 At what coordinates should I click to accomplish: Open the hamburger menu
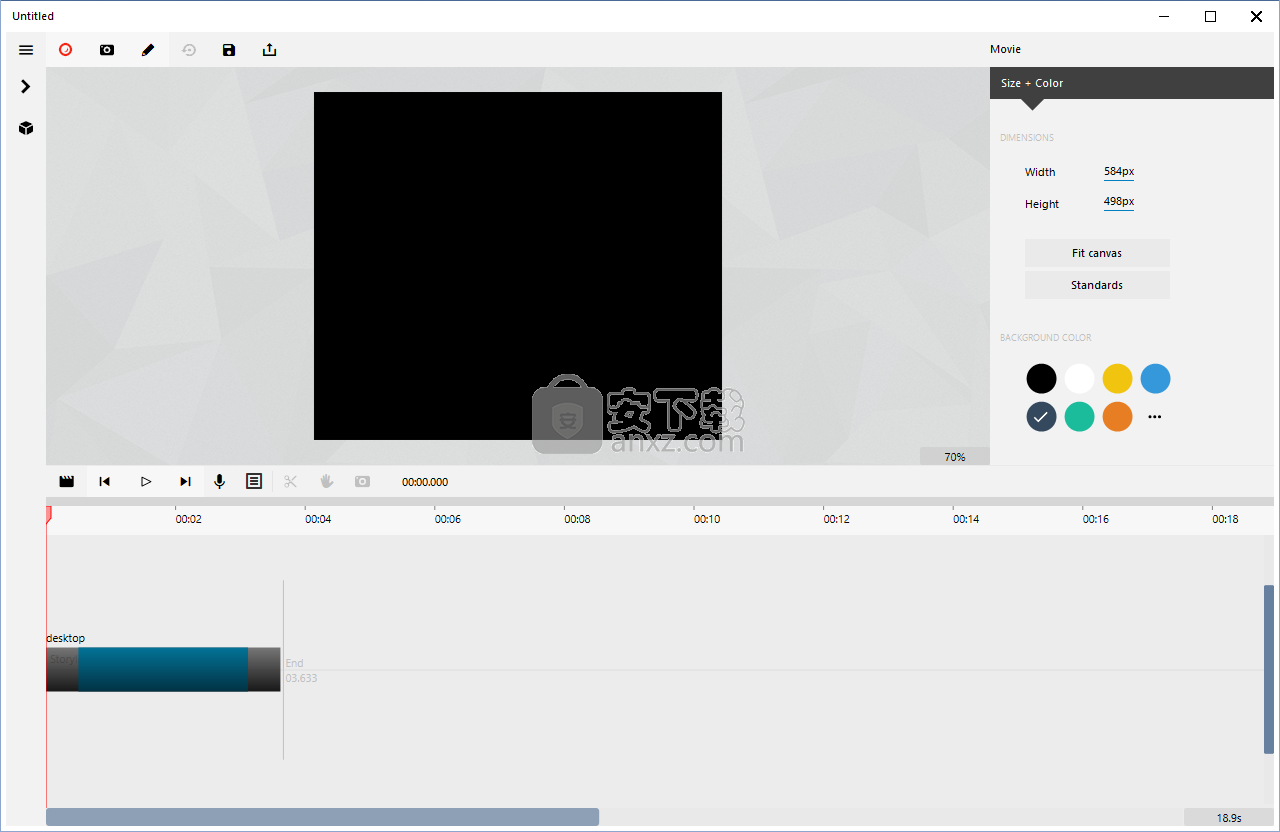pos(26,49)
